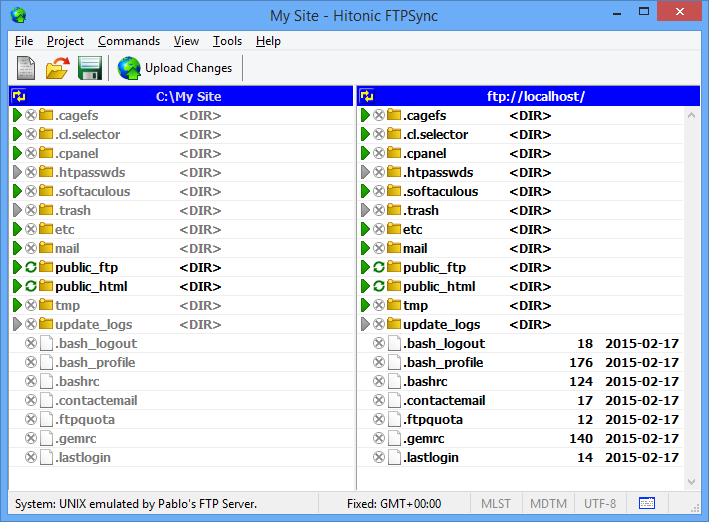Click the local .bash_logout file icon
Screen dimensions: 709x522
pyautogui.click(x=47, y=343)
